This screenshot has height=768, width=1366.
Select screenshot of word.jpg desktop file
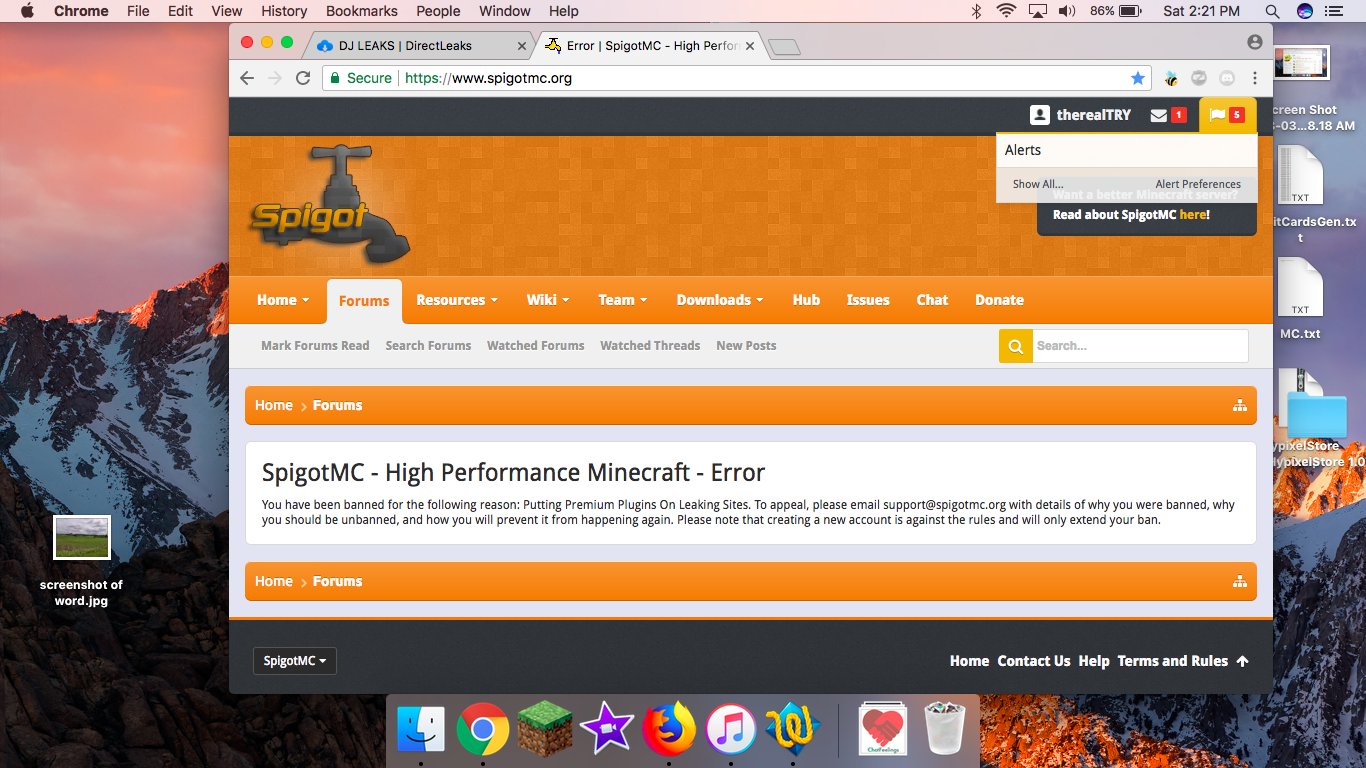(81, 562)
